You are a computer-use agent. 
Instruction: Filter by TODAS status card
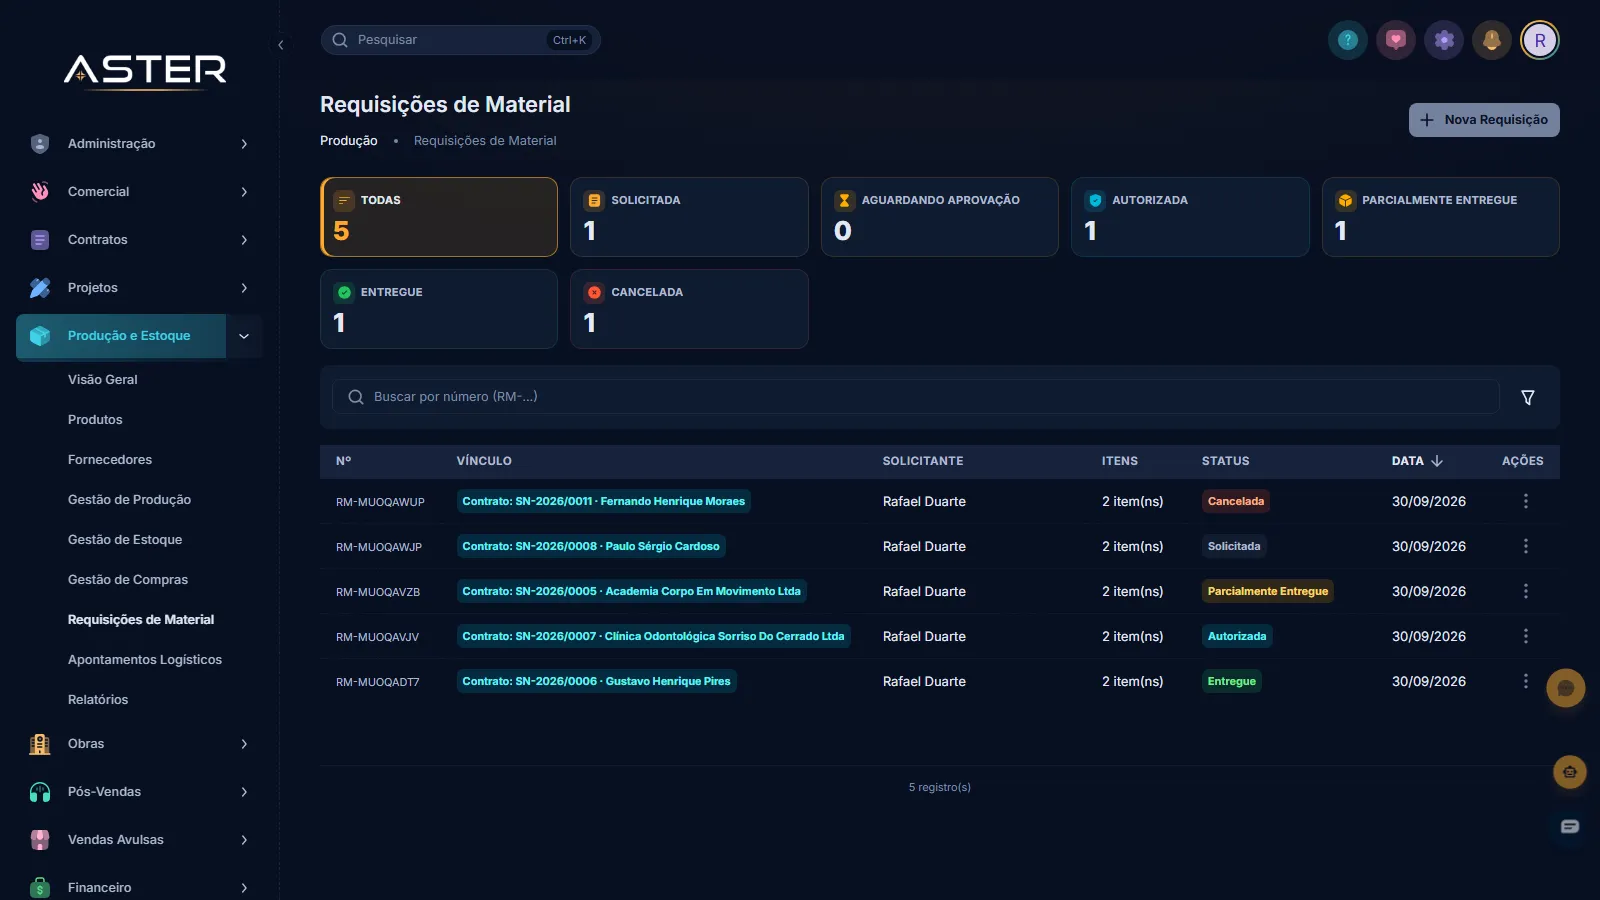point(439,217)
